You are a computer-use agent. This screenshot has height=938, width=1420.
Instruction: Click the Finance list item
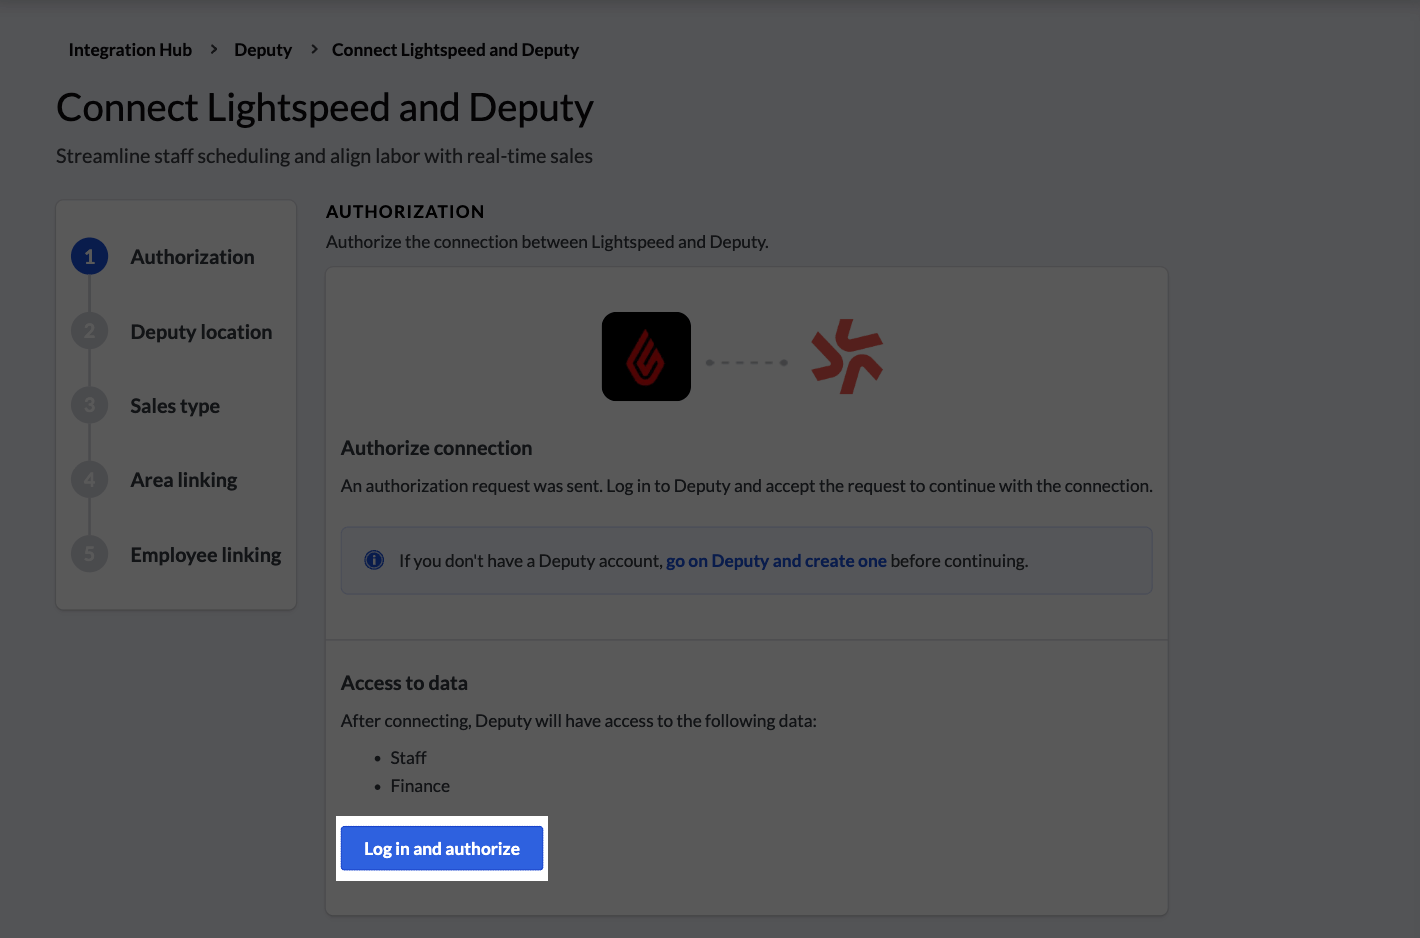[x=420, y=785]
